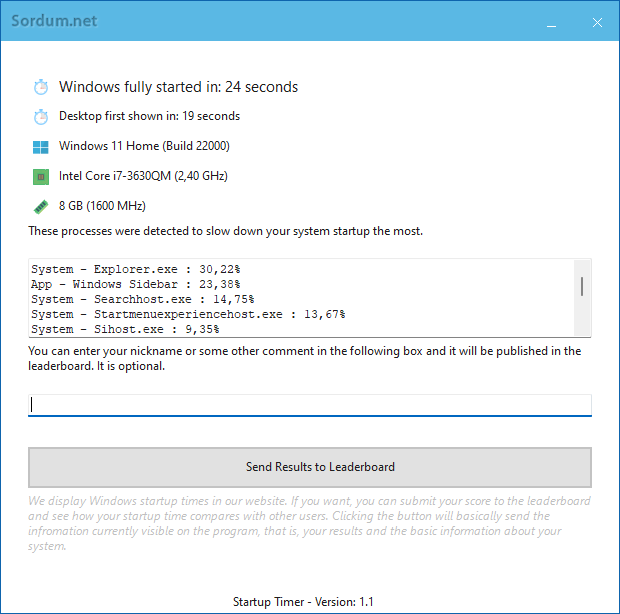
Task: Send Results to Leaderboard
Action: [310, 467]
